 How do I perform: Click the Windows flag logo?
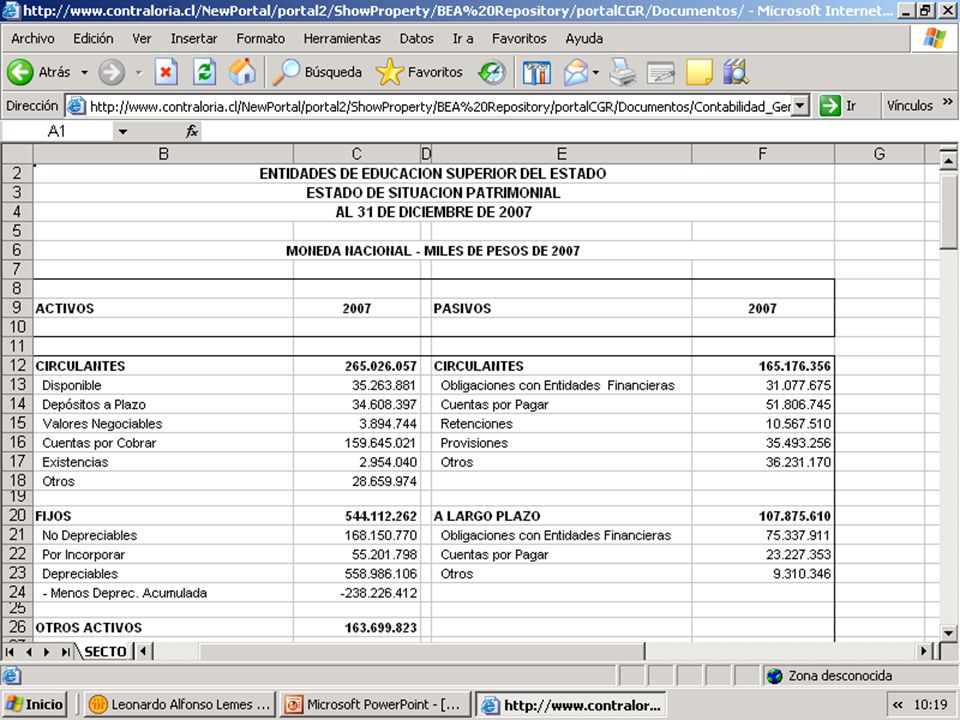point(934,38)
